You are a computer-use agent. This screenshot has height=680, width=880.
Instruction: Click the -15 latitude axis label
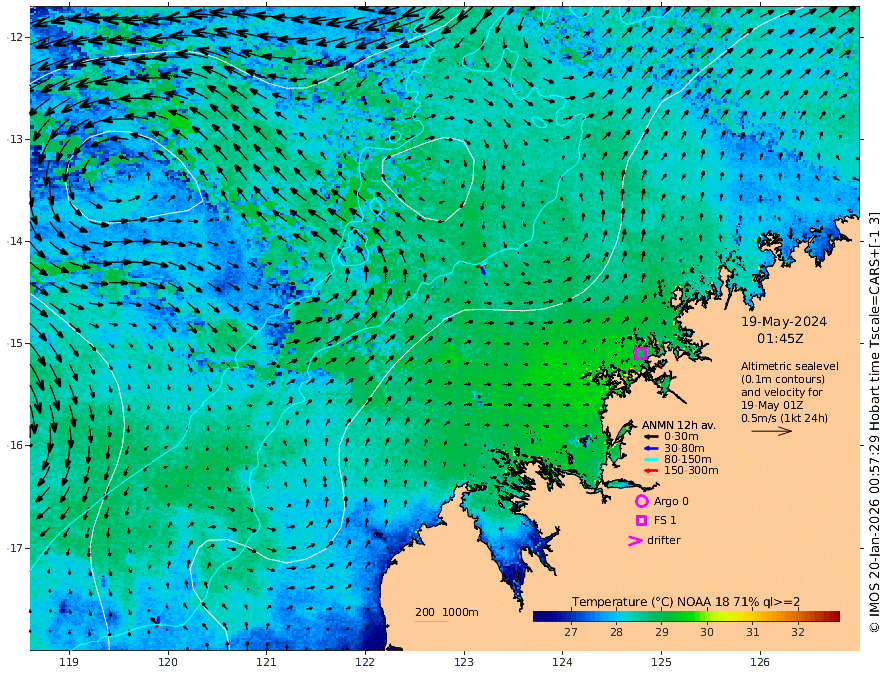15,343
